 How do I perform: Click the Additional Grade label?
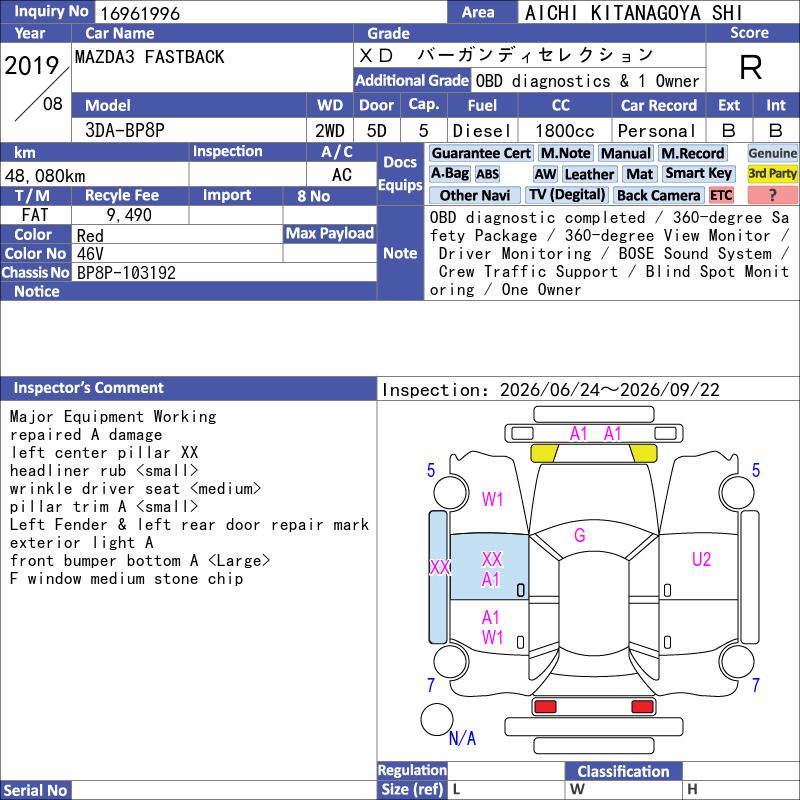[x=412, y=81]
